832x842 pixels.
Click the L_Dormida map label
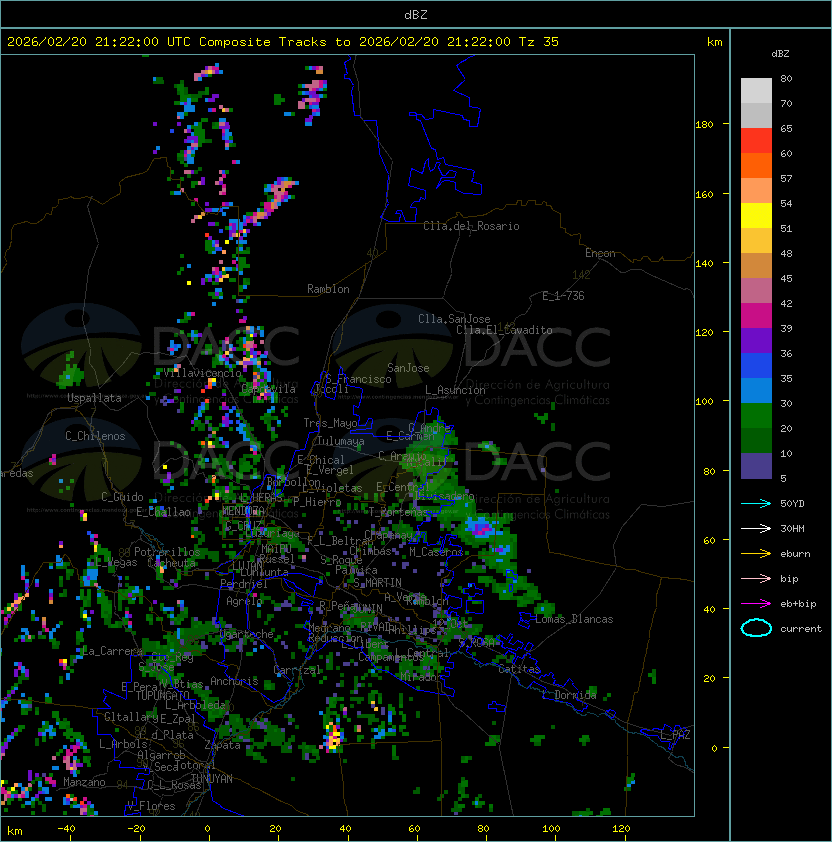[569, 695]
